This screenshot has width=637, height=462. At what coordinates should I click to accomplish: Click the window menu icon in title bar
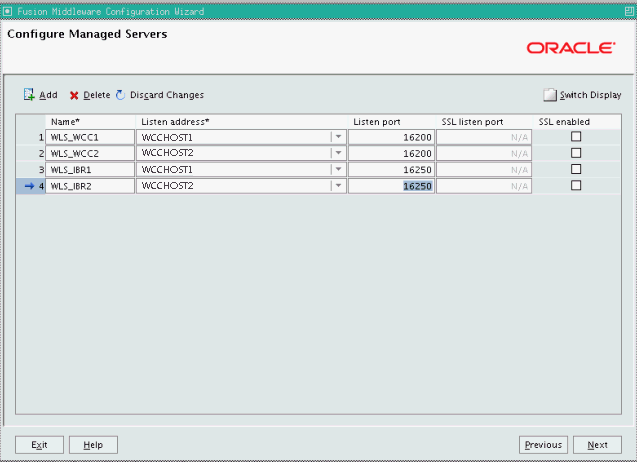pyautogui.click(x=7, y=11)
